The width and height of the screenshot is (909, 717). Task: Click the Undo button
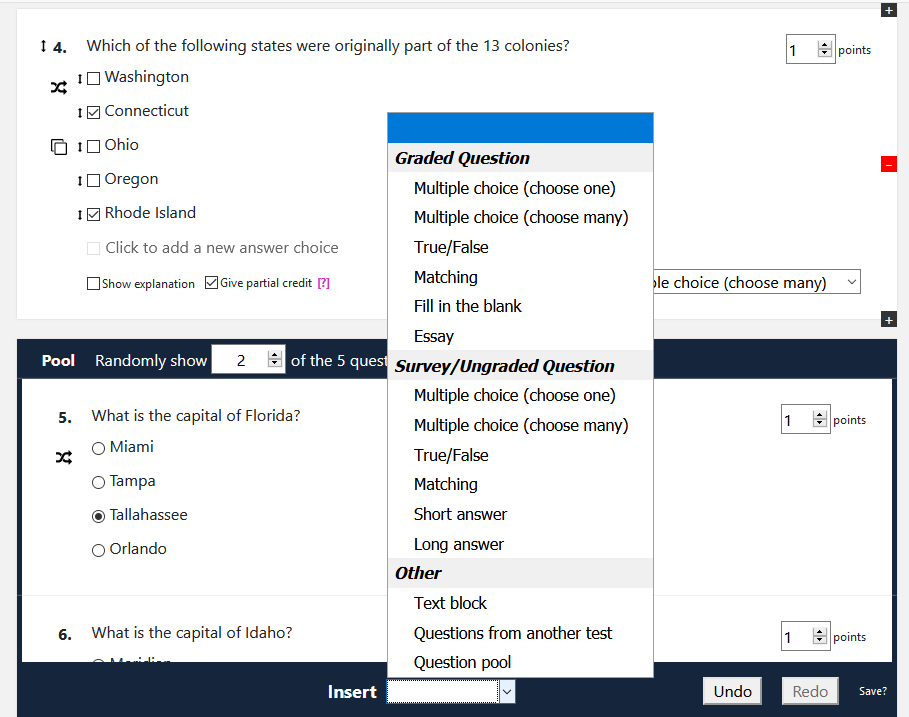coord(732,691)
